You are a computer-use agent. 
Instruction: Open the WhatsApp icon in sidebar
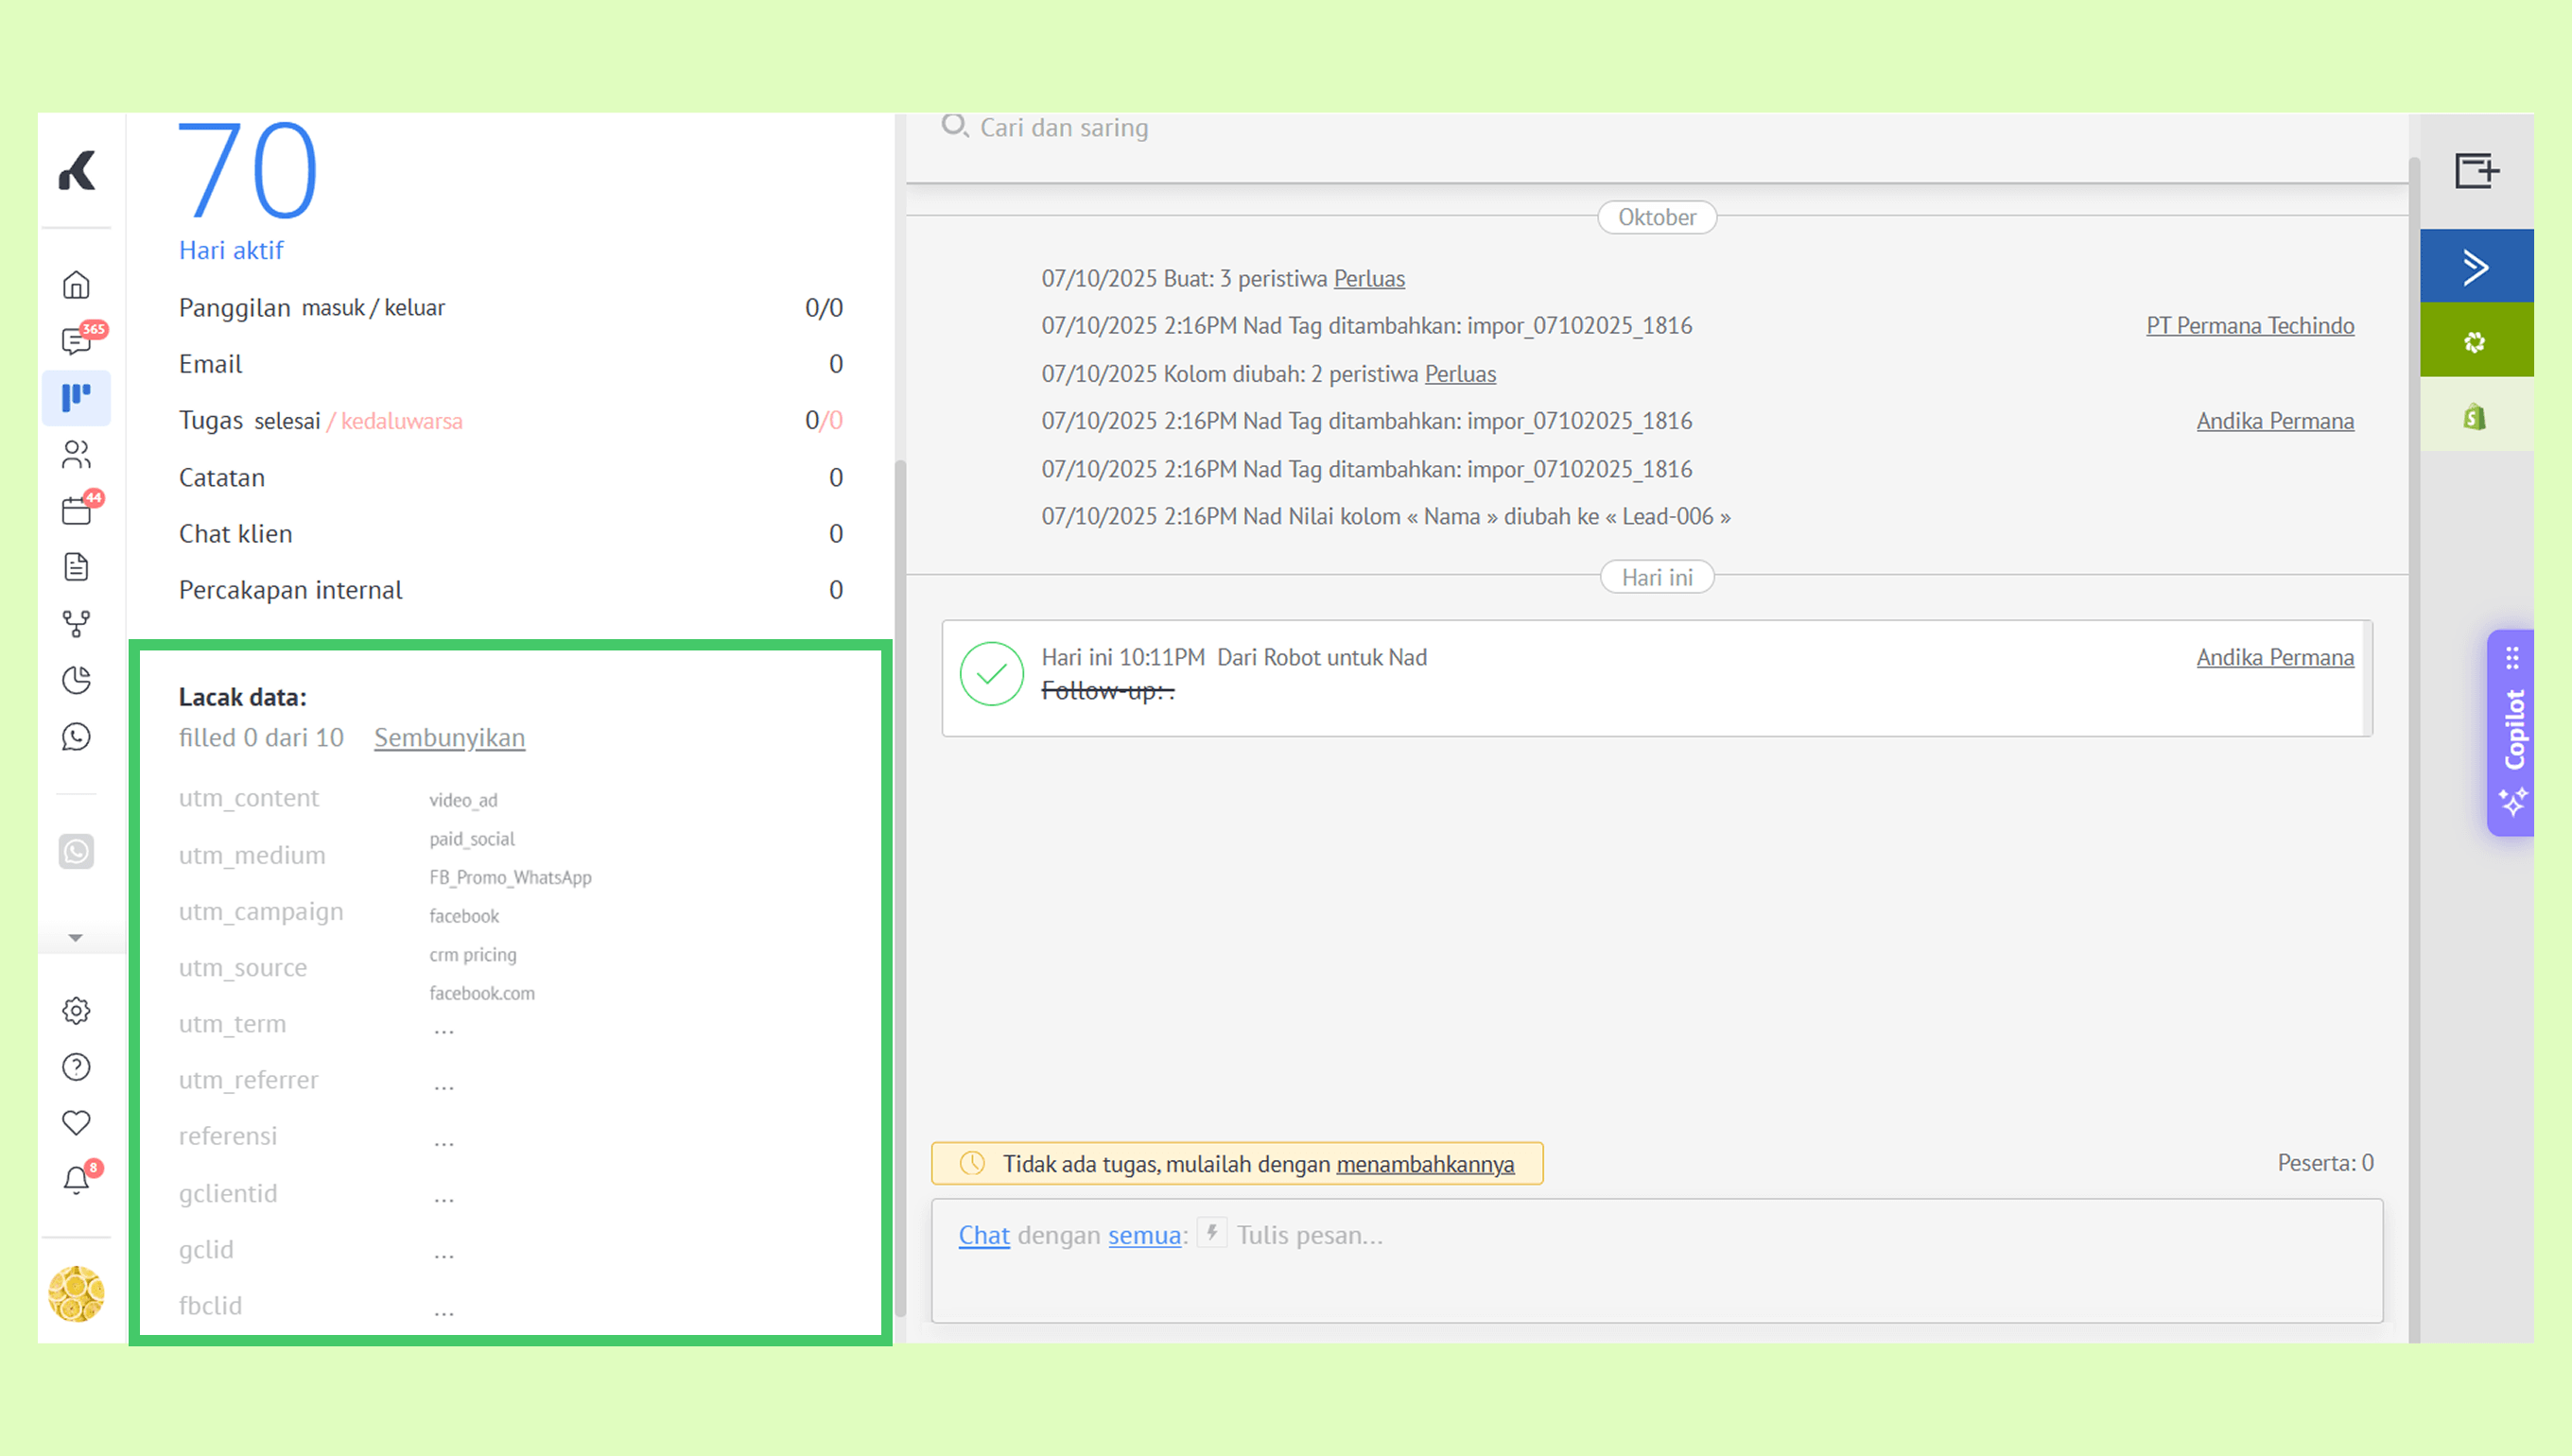coord(76,737)
